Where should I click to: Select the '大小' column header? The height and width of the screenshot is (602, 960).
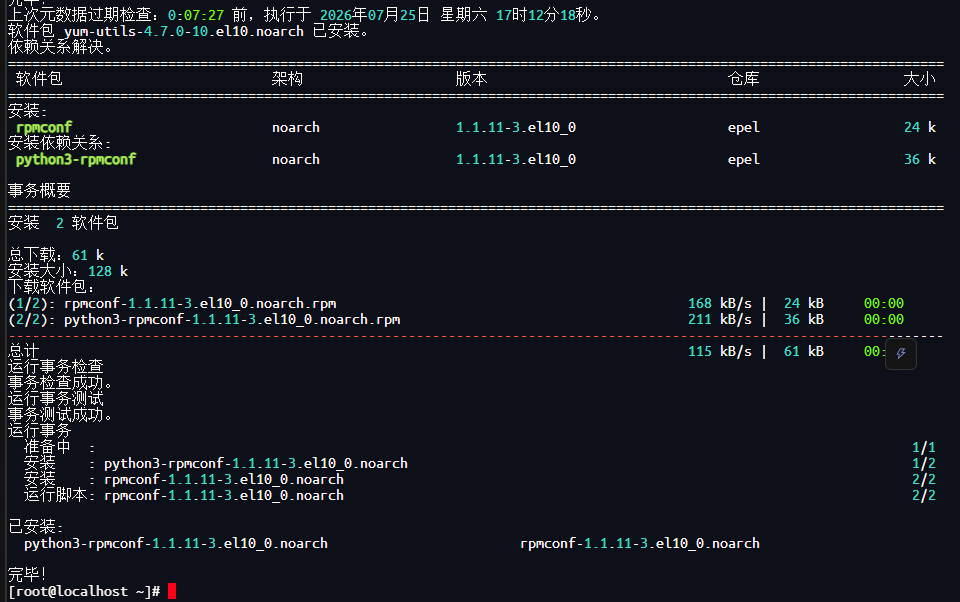920,79
